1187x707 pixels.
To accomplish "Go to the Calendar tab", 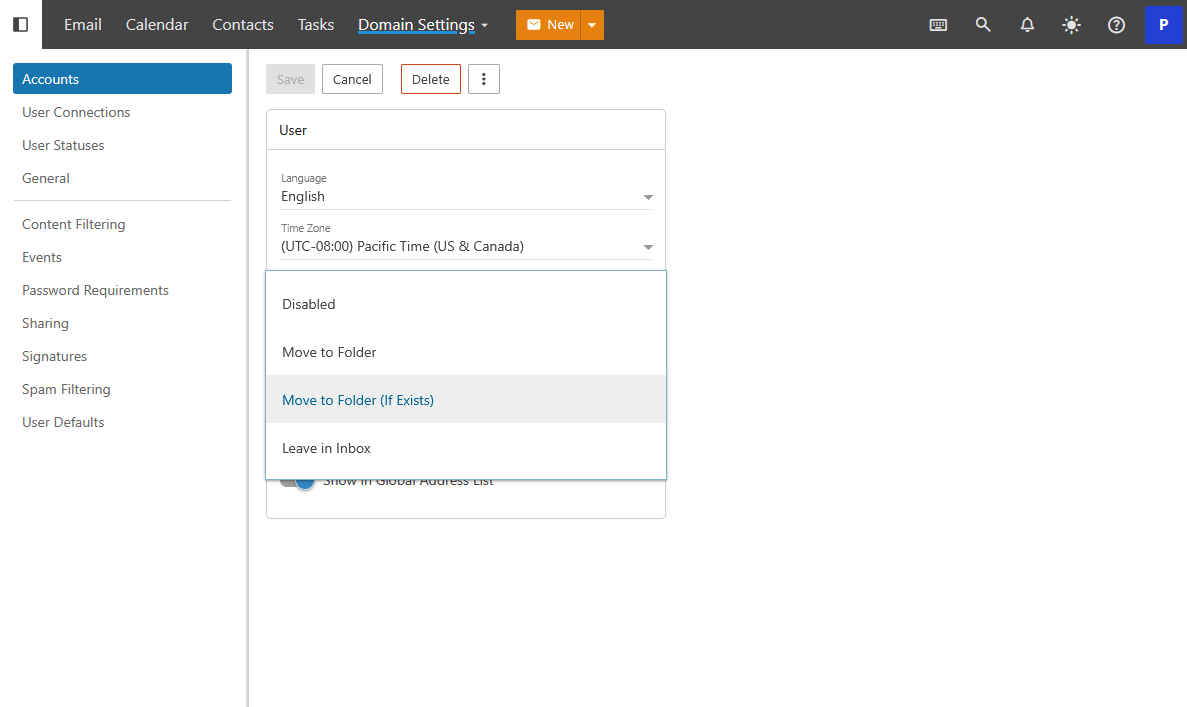I will click(157, 25).
